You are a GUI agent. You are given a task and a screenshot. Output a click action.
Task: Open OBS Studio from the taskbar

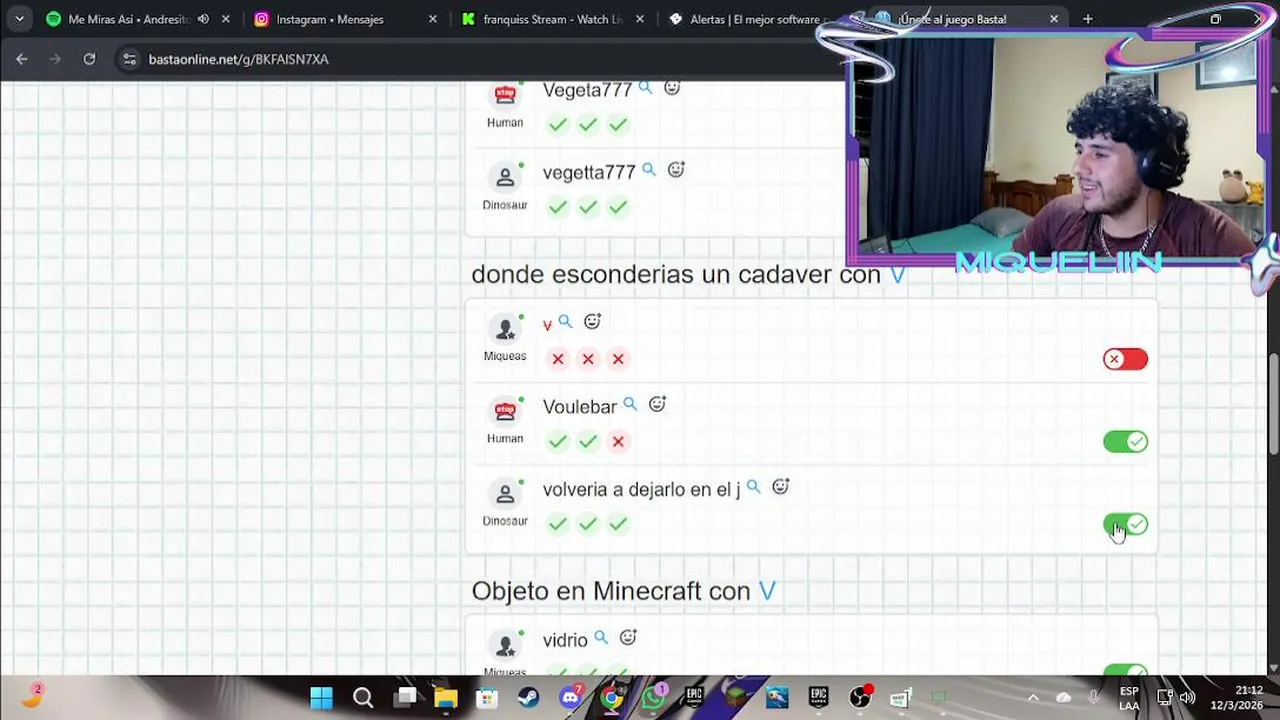pyautogui.click(x=860, y=697)
